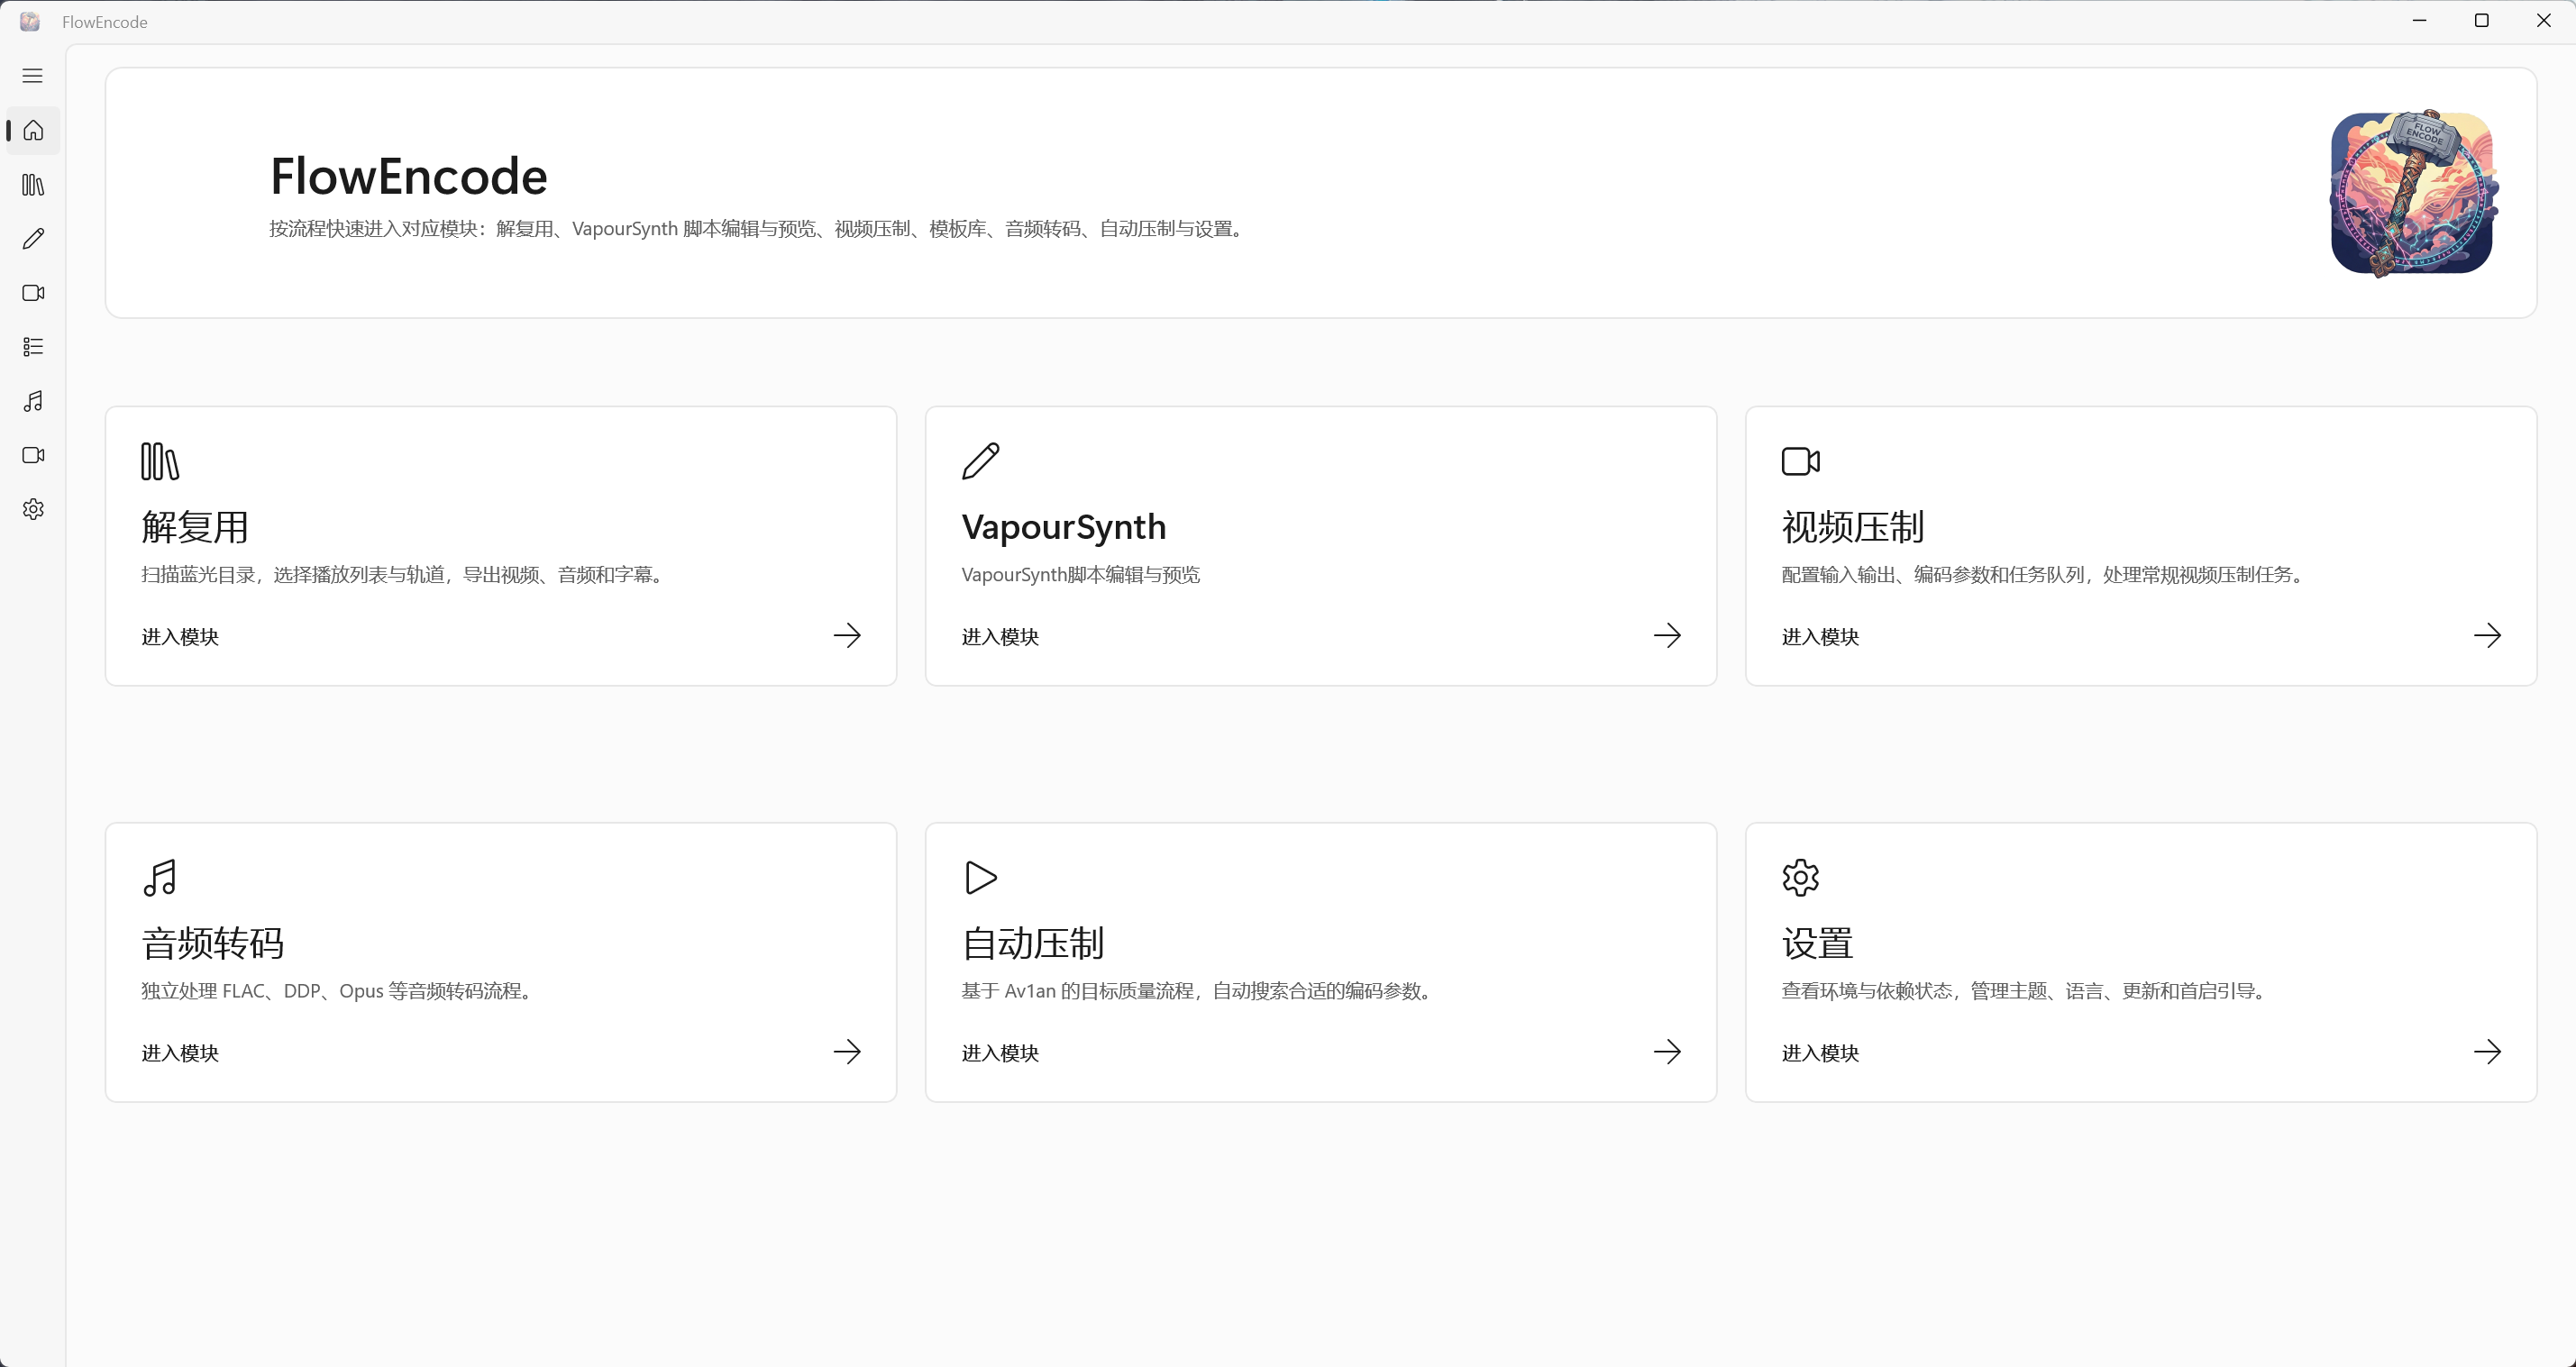Click the arrow on the 自动压制 card
Screen dimensions: 2576x1367
click(x=1667, y=1052)
